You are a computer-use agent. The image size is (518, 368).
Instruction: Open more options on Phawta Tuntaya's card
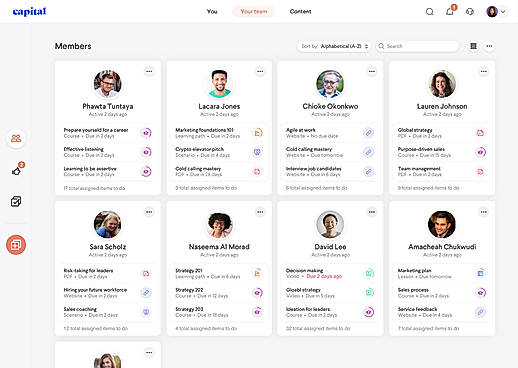pyautogui.click(x=149, y=71)
